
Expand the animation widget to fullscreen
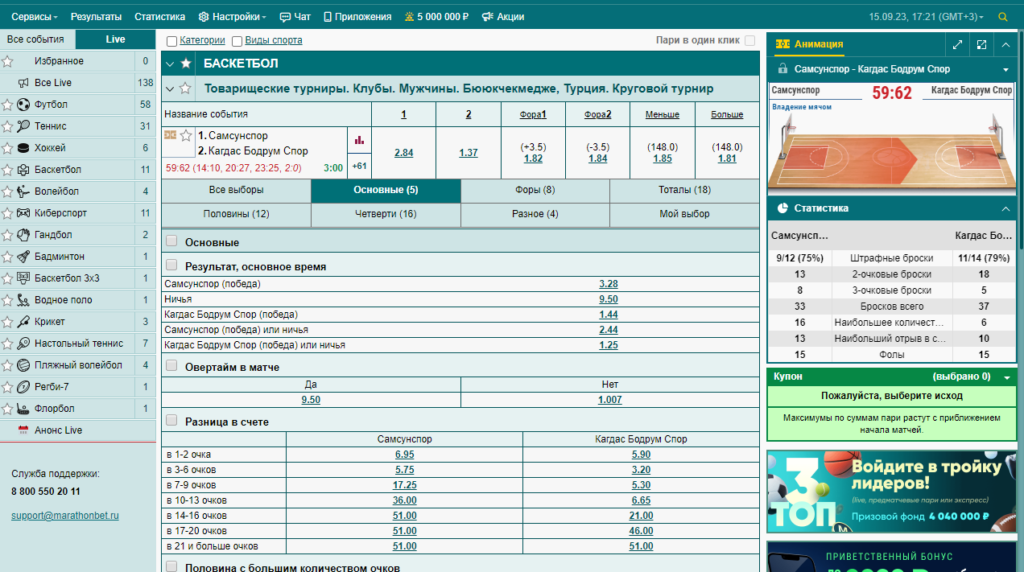(957, 44)
